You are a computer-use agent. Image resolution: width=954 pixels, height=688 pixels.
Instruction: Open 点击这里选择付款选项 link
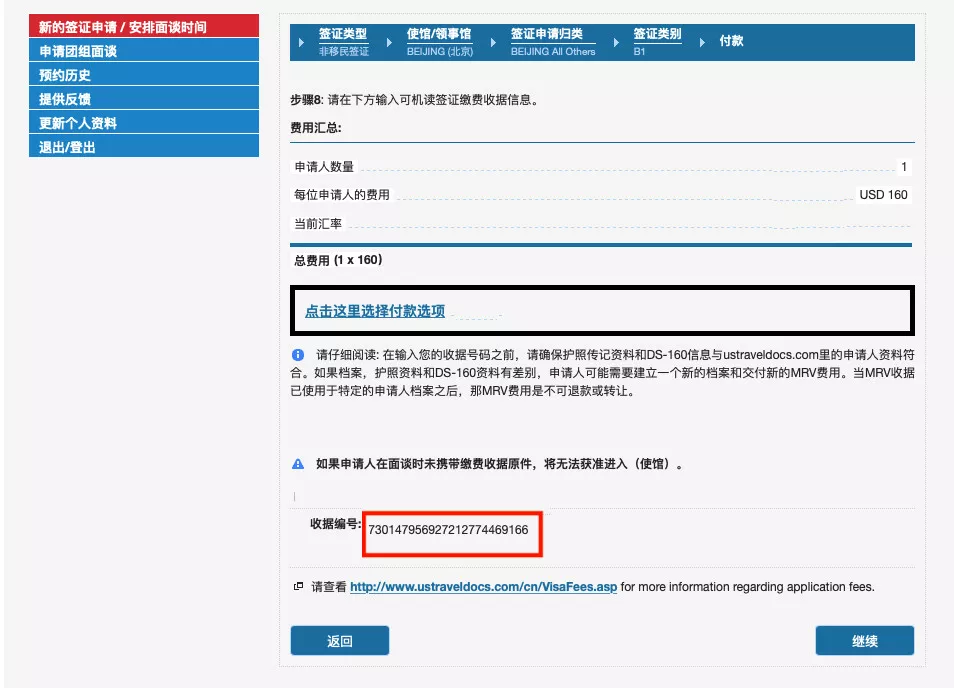[x=375, y=311]
